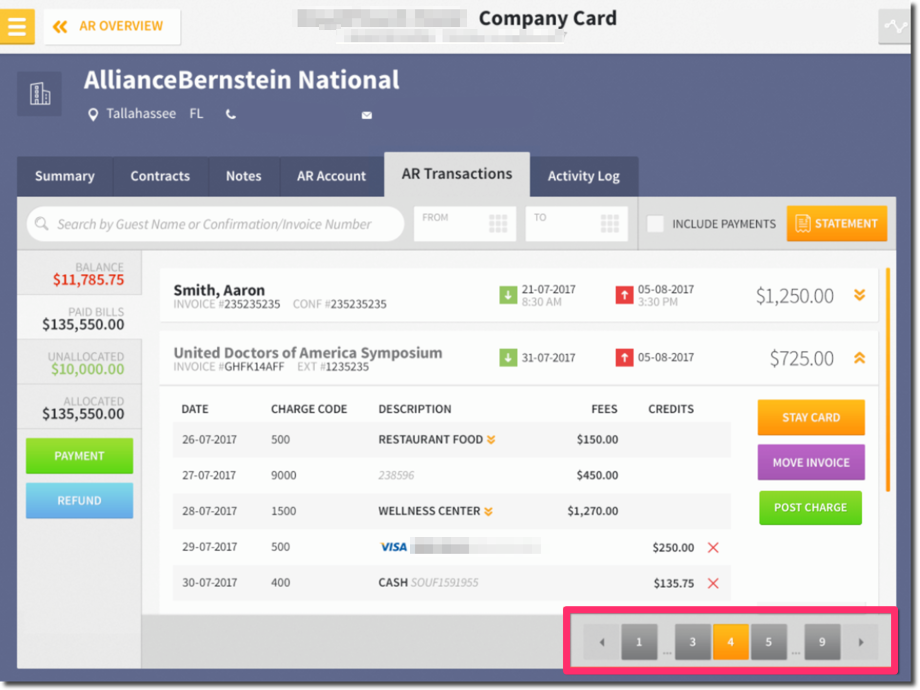Jump to page 3
This screenshot has width=920, height=690.
(692, 642)
